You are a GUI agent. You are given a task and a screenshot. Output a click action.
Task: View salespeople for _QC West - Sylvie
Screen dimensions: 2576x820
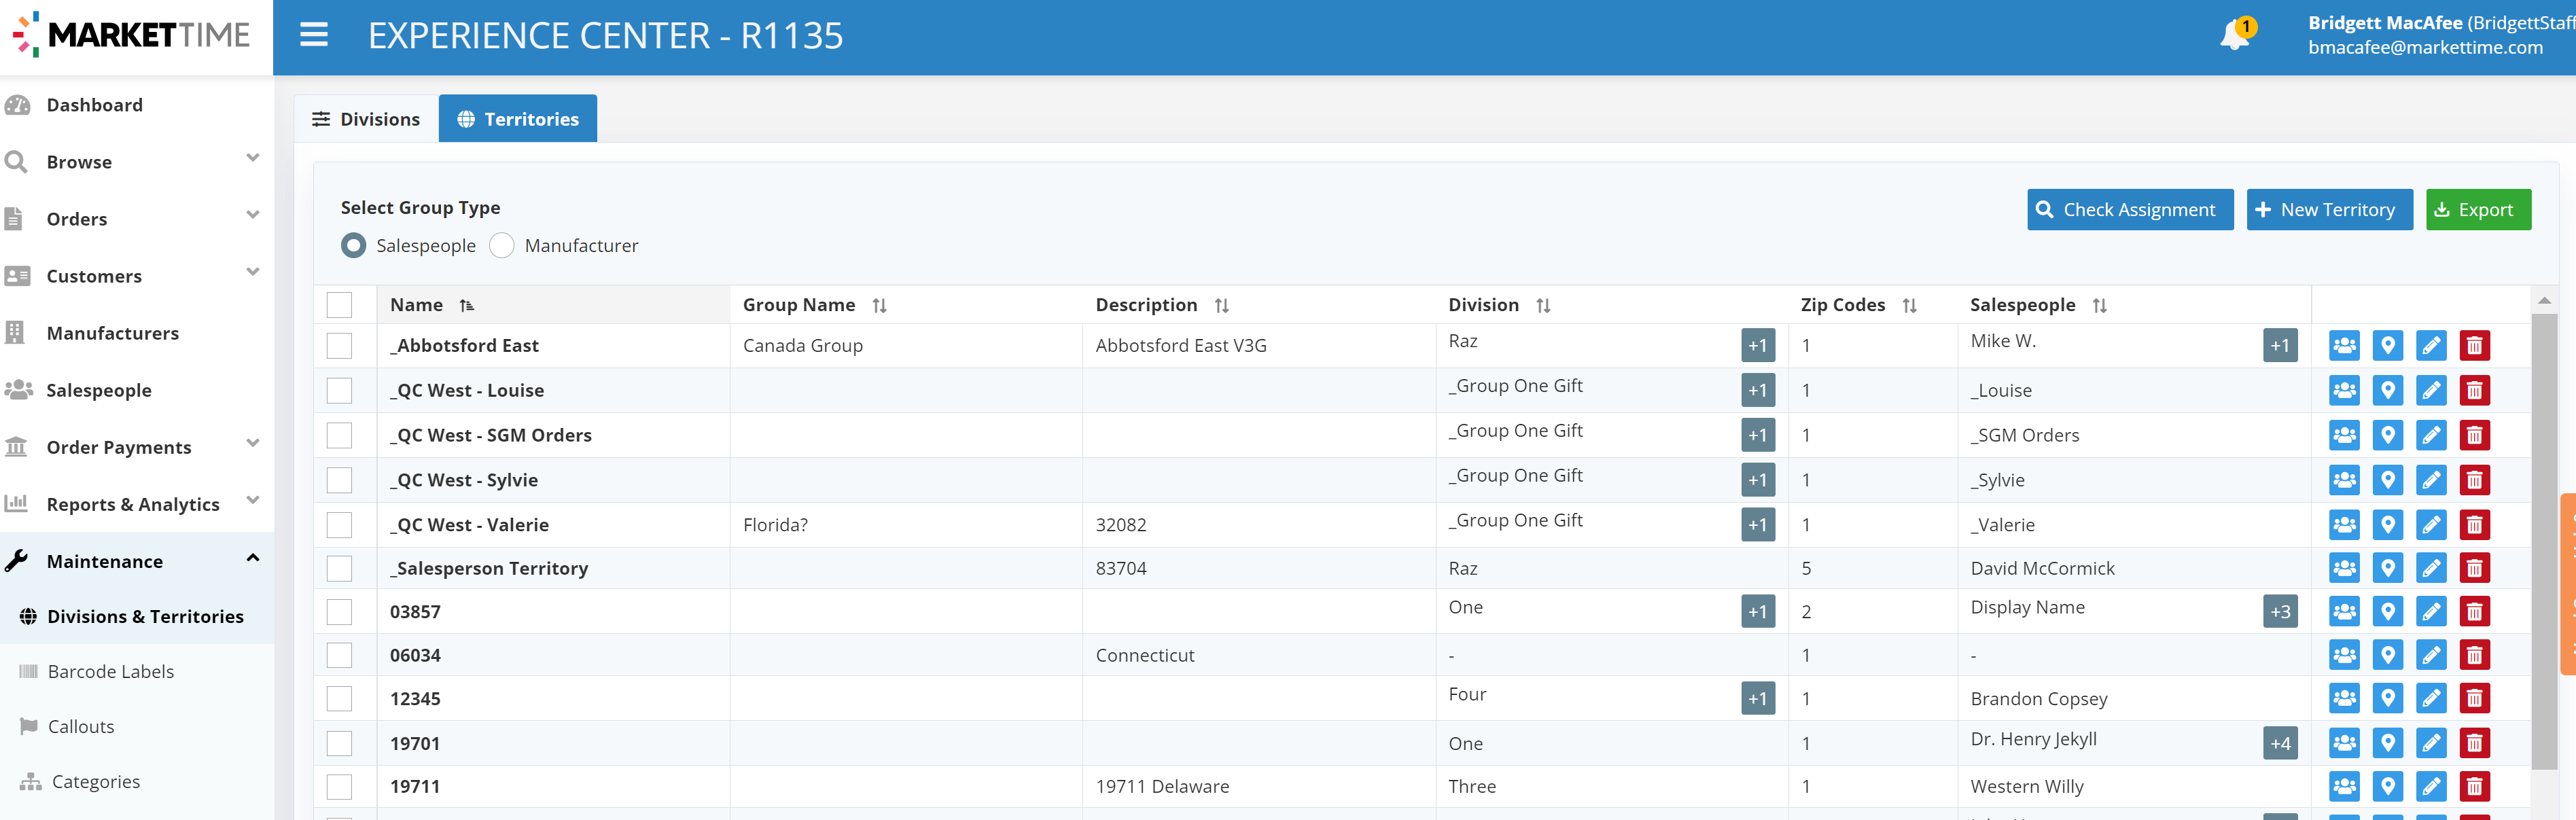pos(2344,481)
